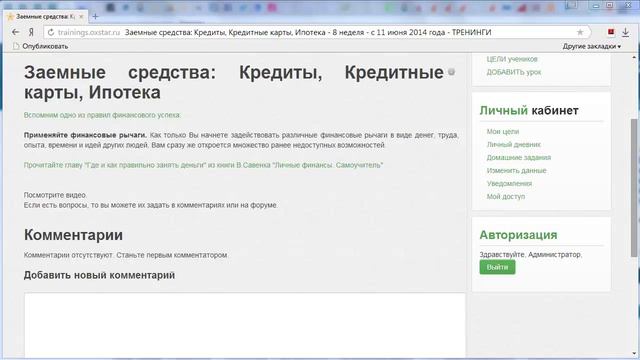Open the Изменить данные link
The width and height of the screenshot is (640, 360).
pyautogui.click(x=516, y=171)
